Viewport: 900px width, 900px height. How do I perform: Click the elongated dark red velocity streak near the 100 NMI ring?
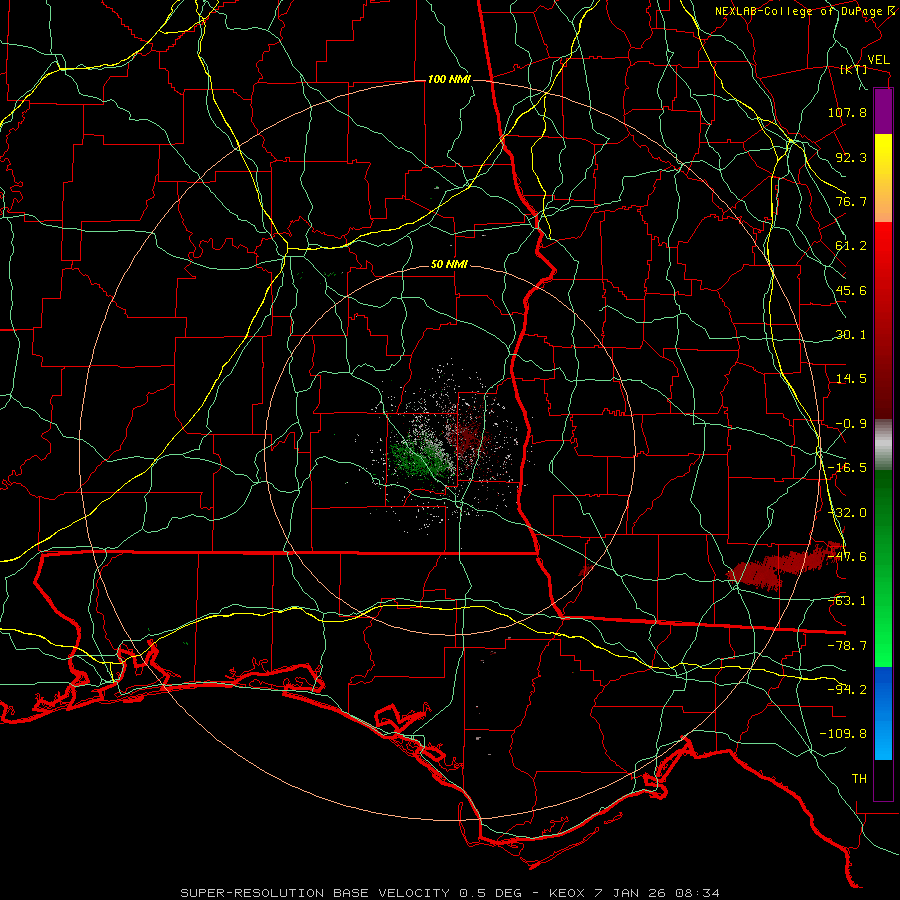[x=783, y=566]
